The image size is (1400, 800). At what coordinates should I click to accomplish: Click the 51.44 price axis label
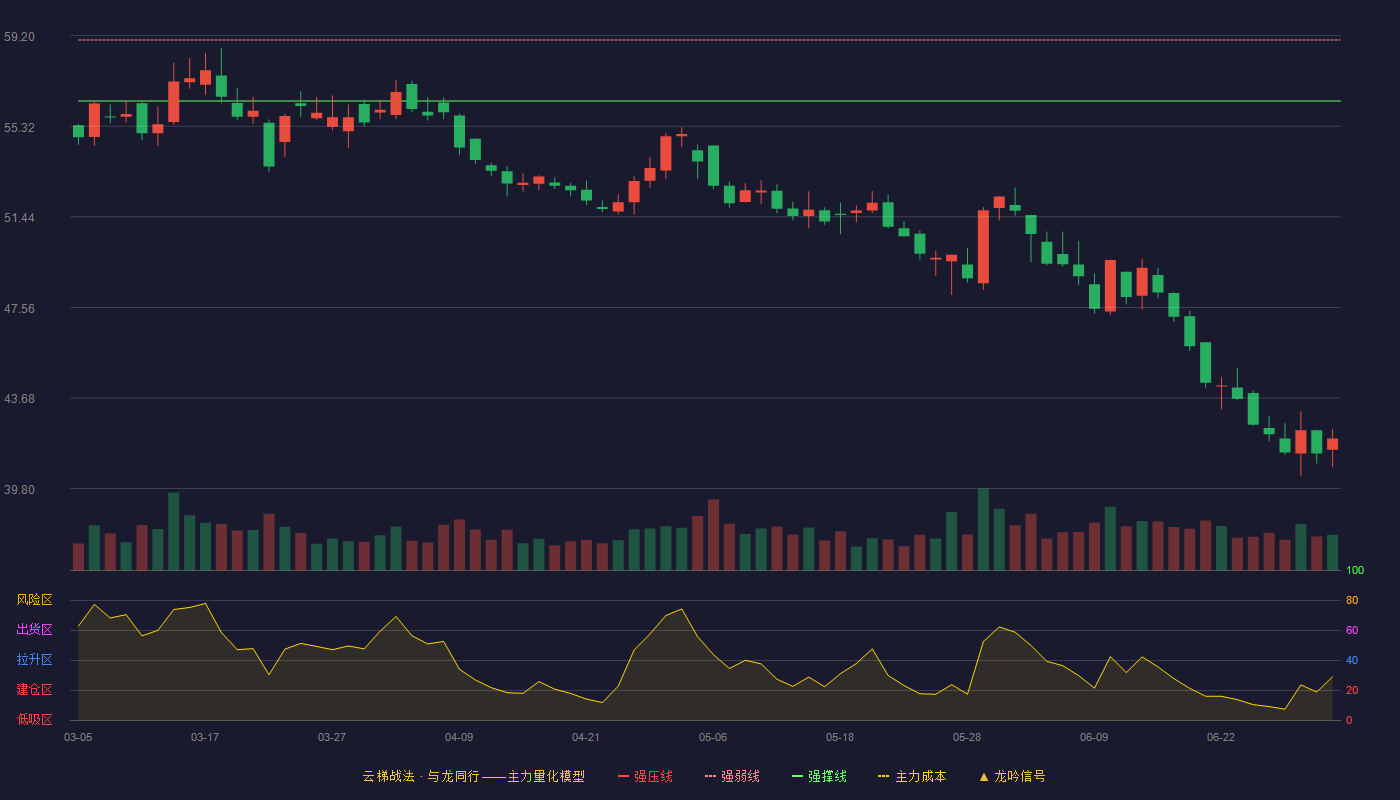click(19, 218)
